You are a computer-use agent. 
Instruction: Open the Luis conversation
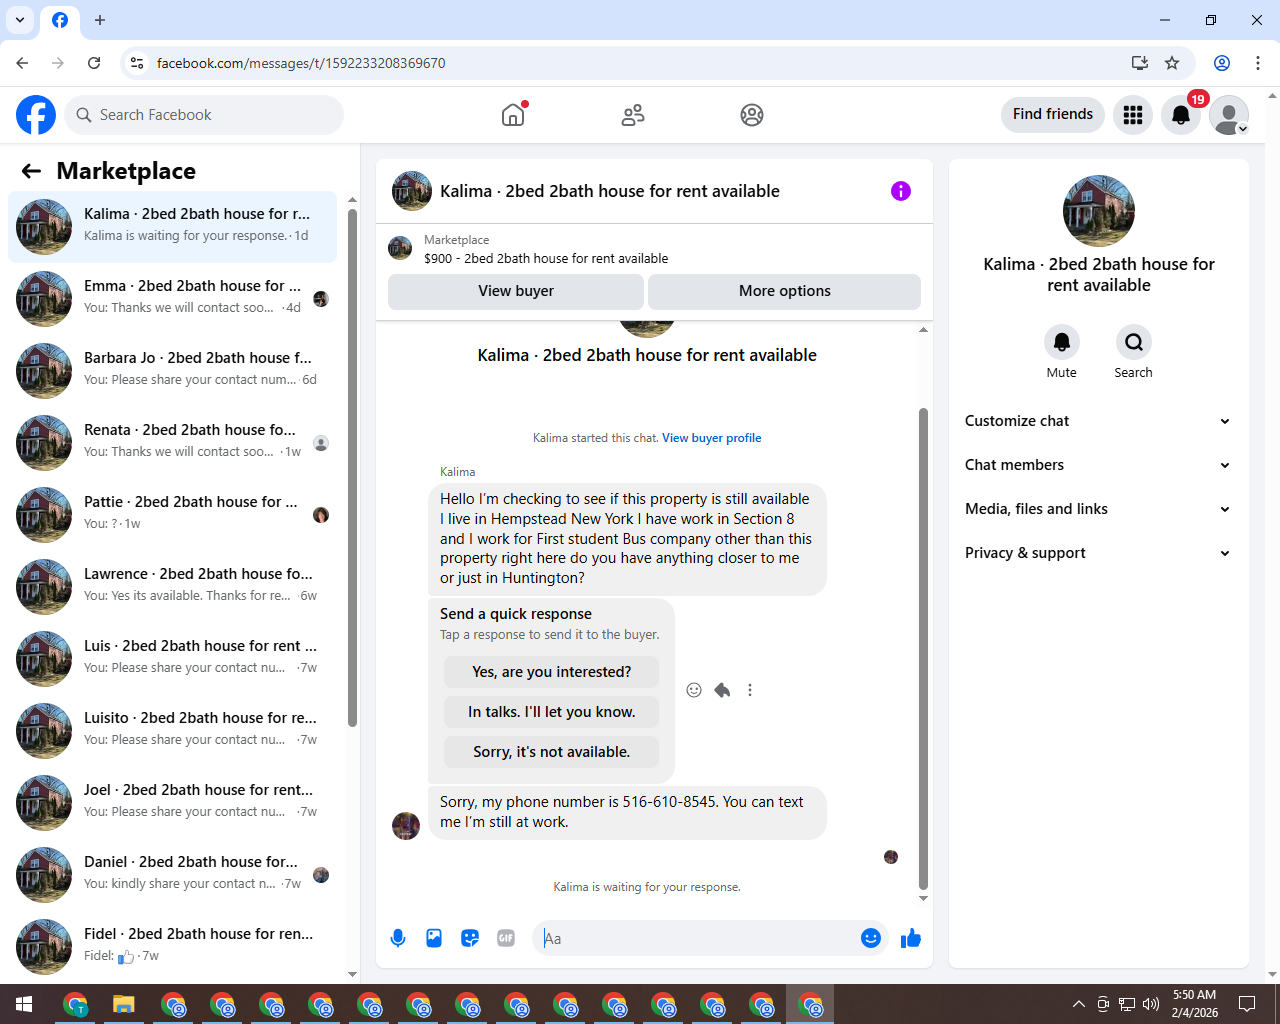point(172,659)
